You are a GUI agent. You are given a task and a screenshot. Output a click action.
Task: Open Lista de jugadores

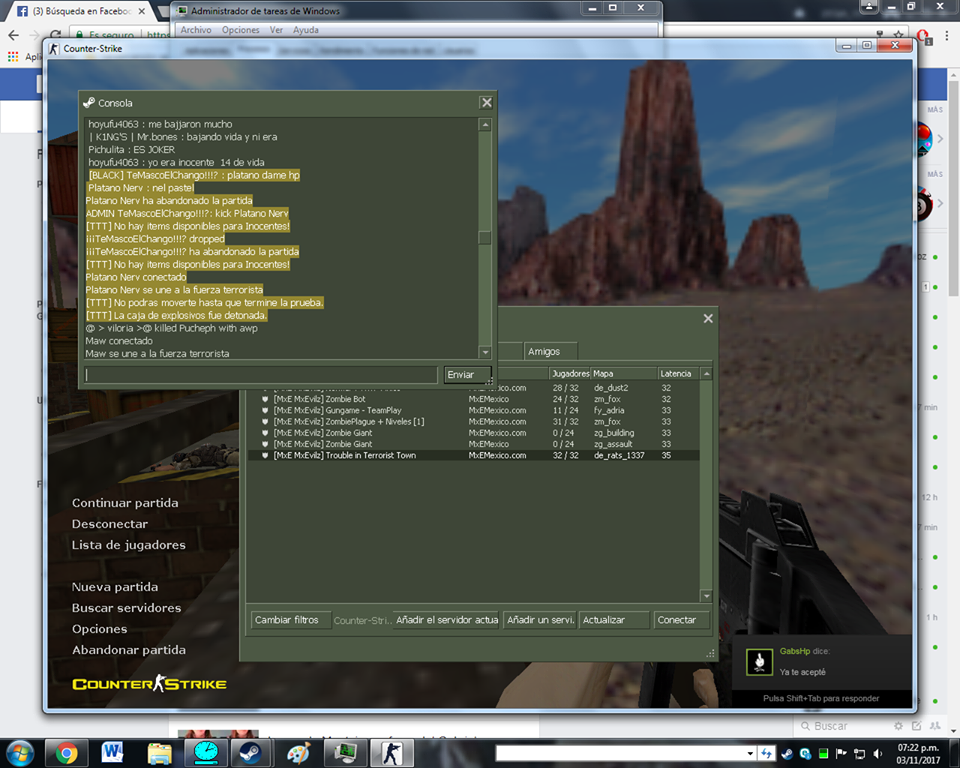[129, 544]
